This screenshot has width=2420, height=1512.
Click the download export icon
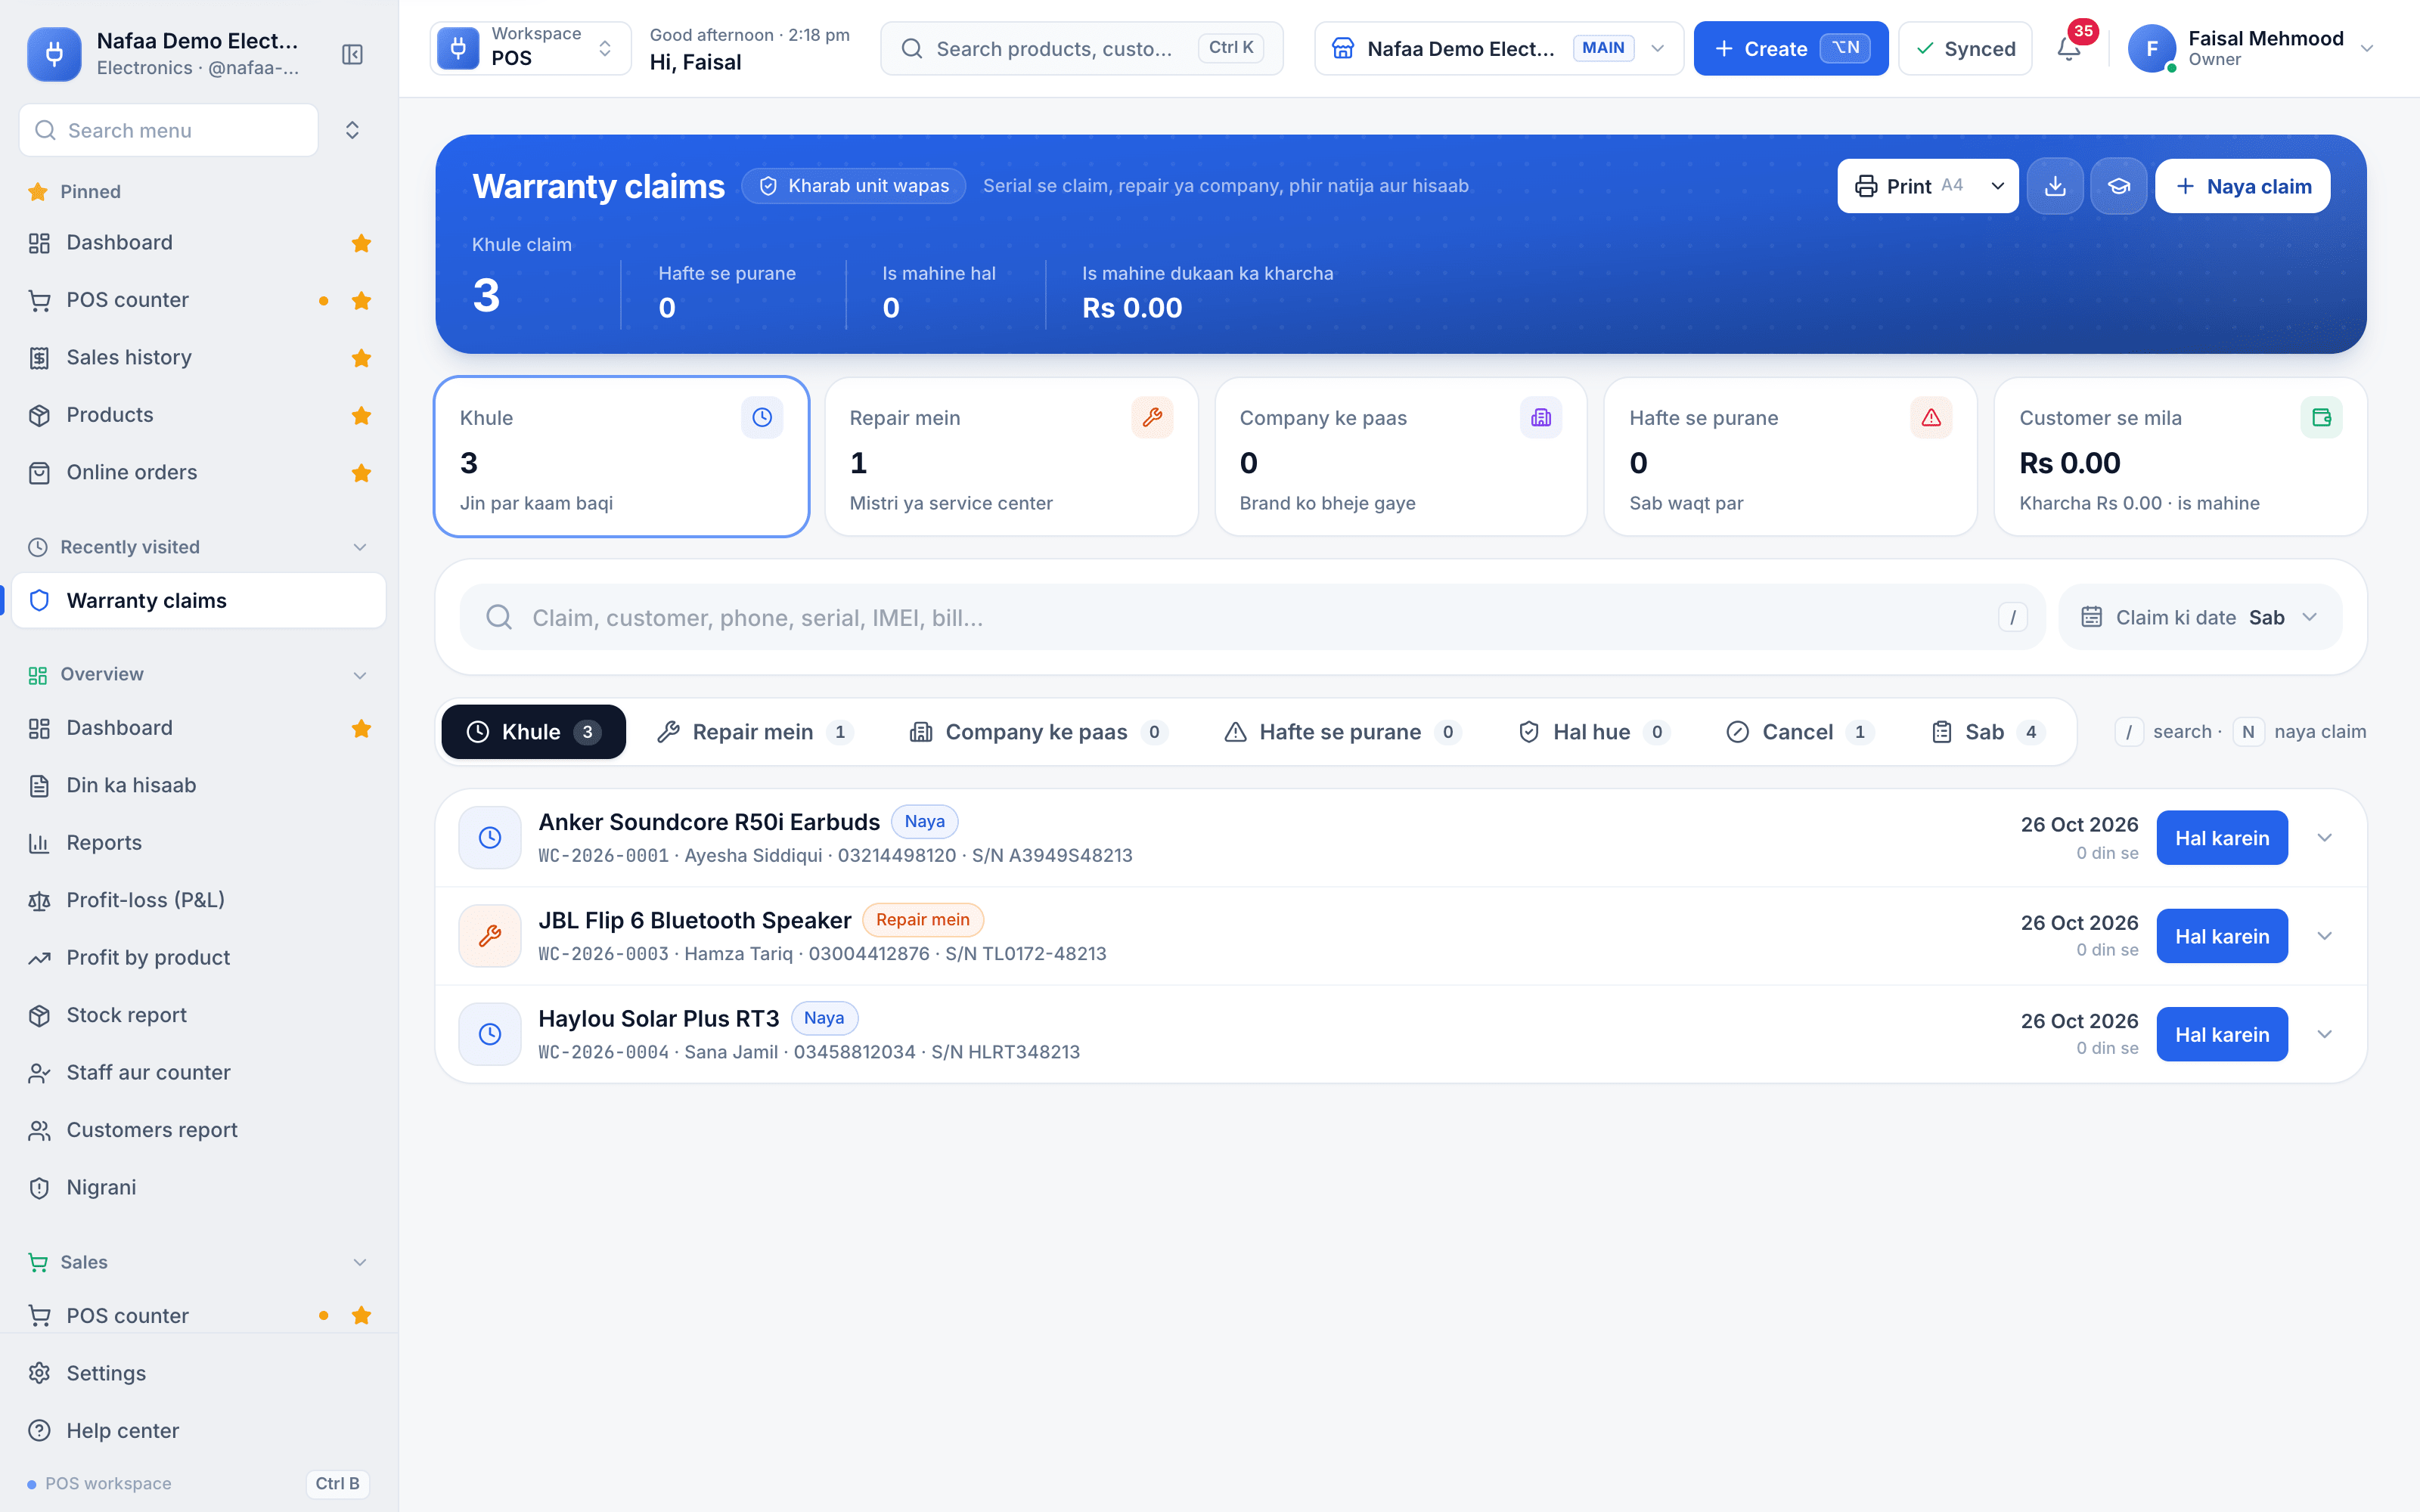2055,186
